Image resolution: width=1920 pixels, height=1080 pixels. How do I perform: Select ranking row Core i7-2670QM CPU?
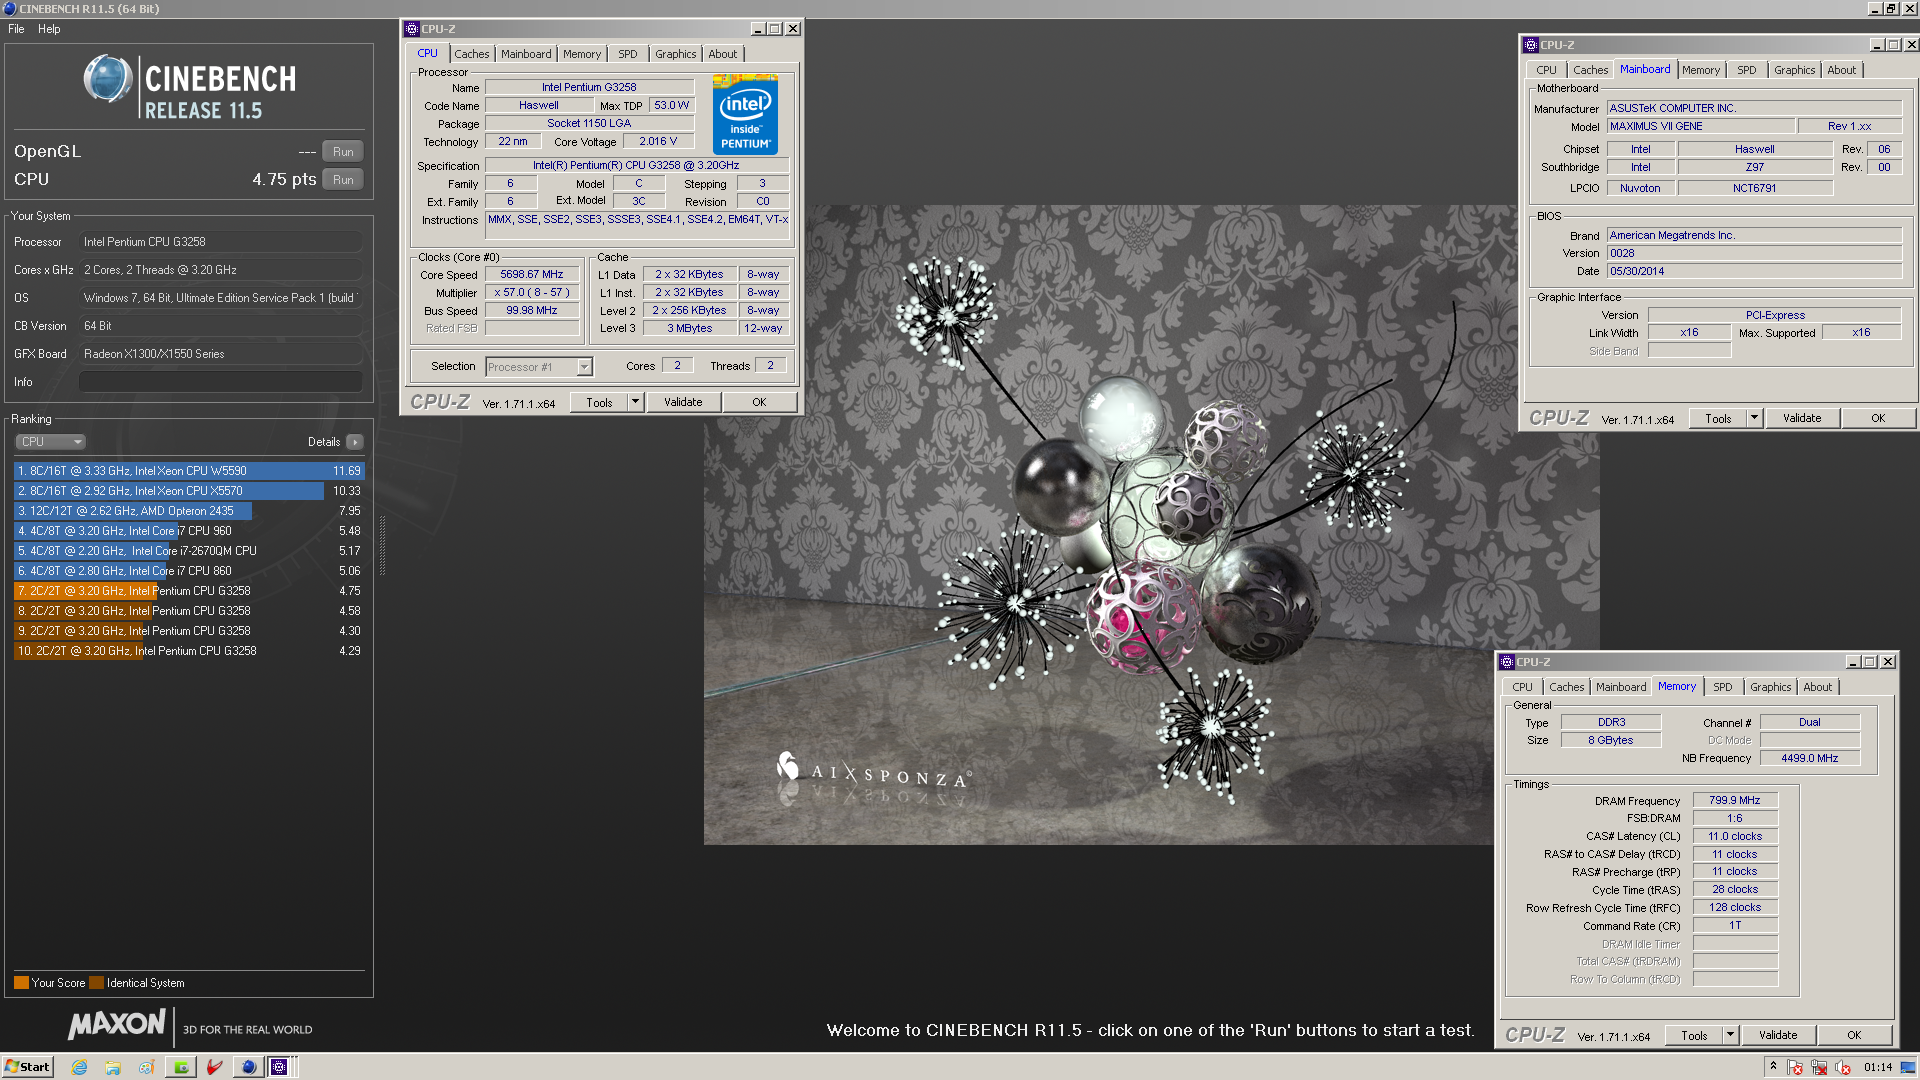pos(189,551)
